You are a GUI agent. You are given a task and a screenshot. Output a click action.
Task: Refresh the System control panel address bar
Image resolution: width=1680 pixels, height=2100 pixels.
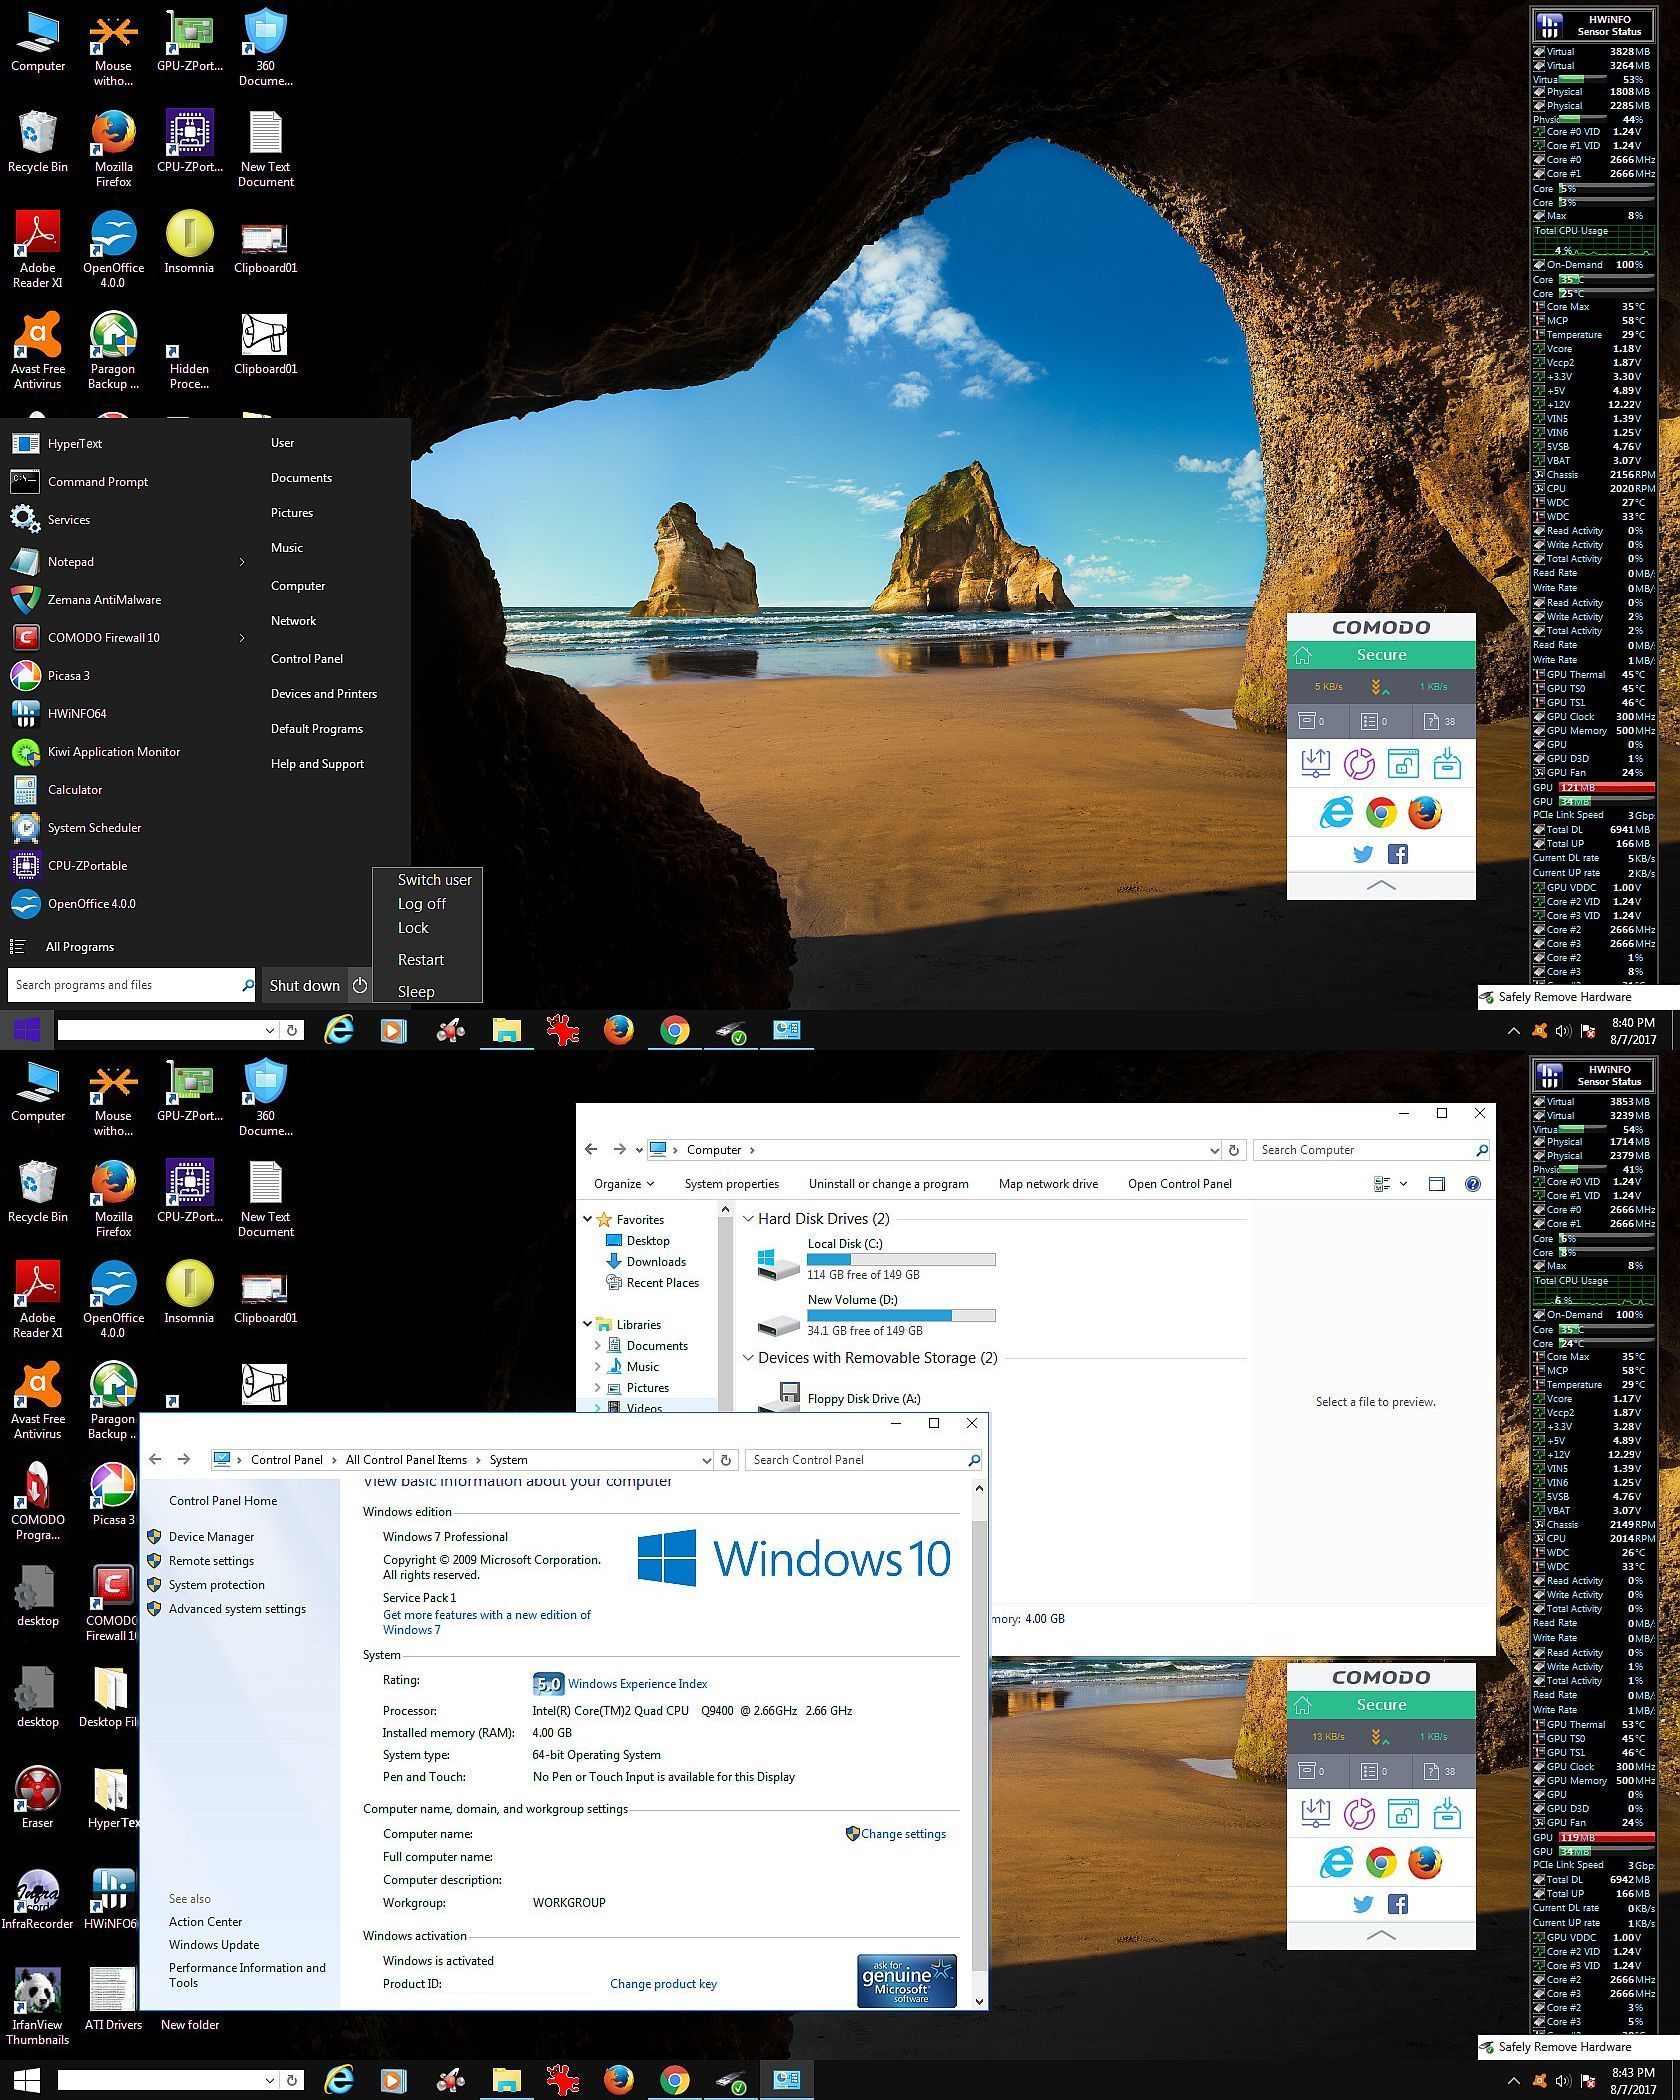click(x=727, y=1460)
